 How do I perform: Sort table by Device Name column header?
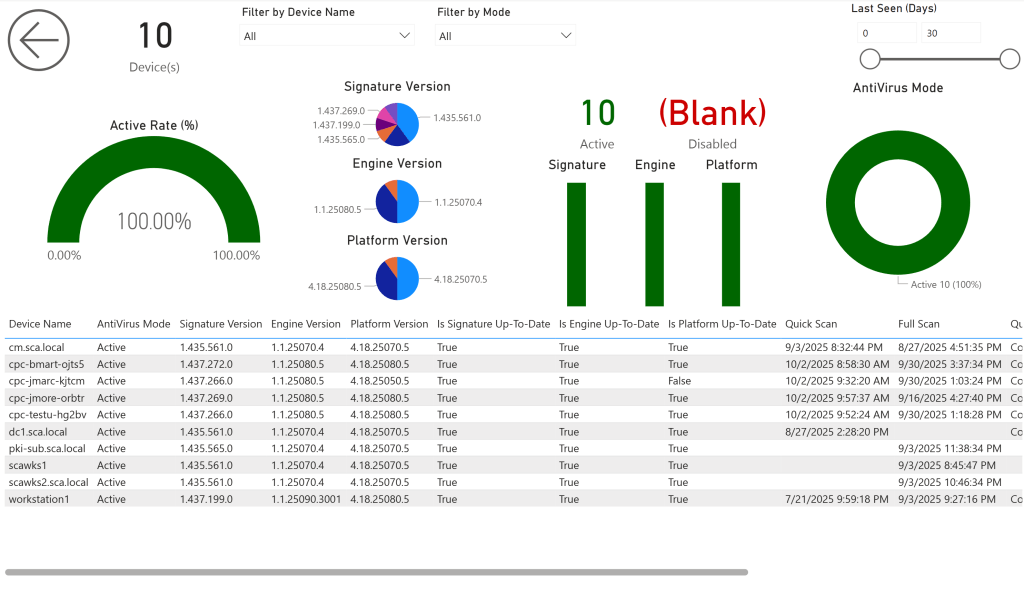[40, 324]
